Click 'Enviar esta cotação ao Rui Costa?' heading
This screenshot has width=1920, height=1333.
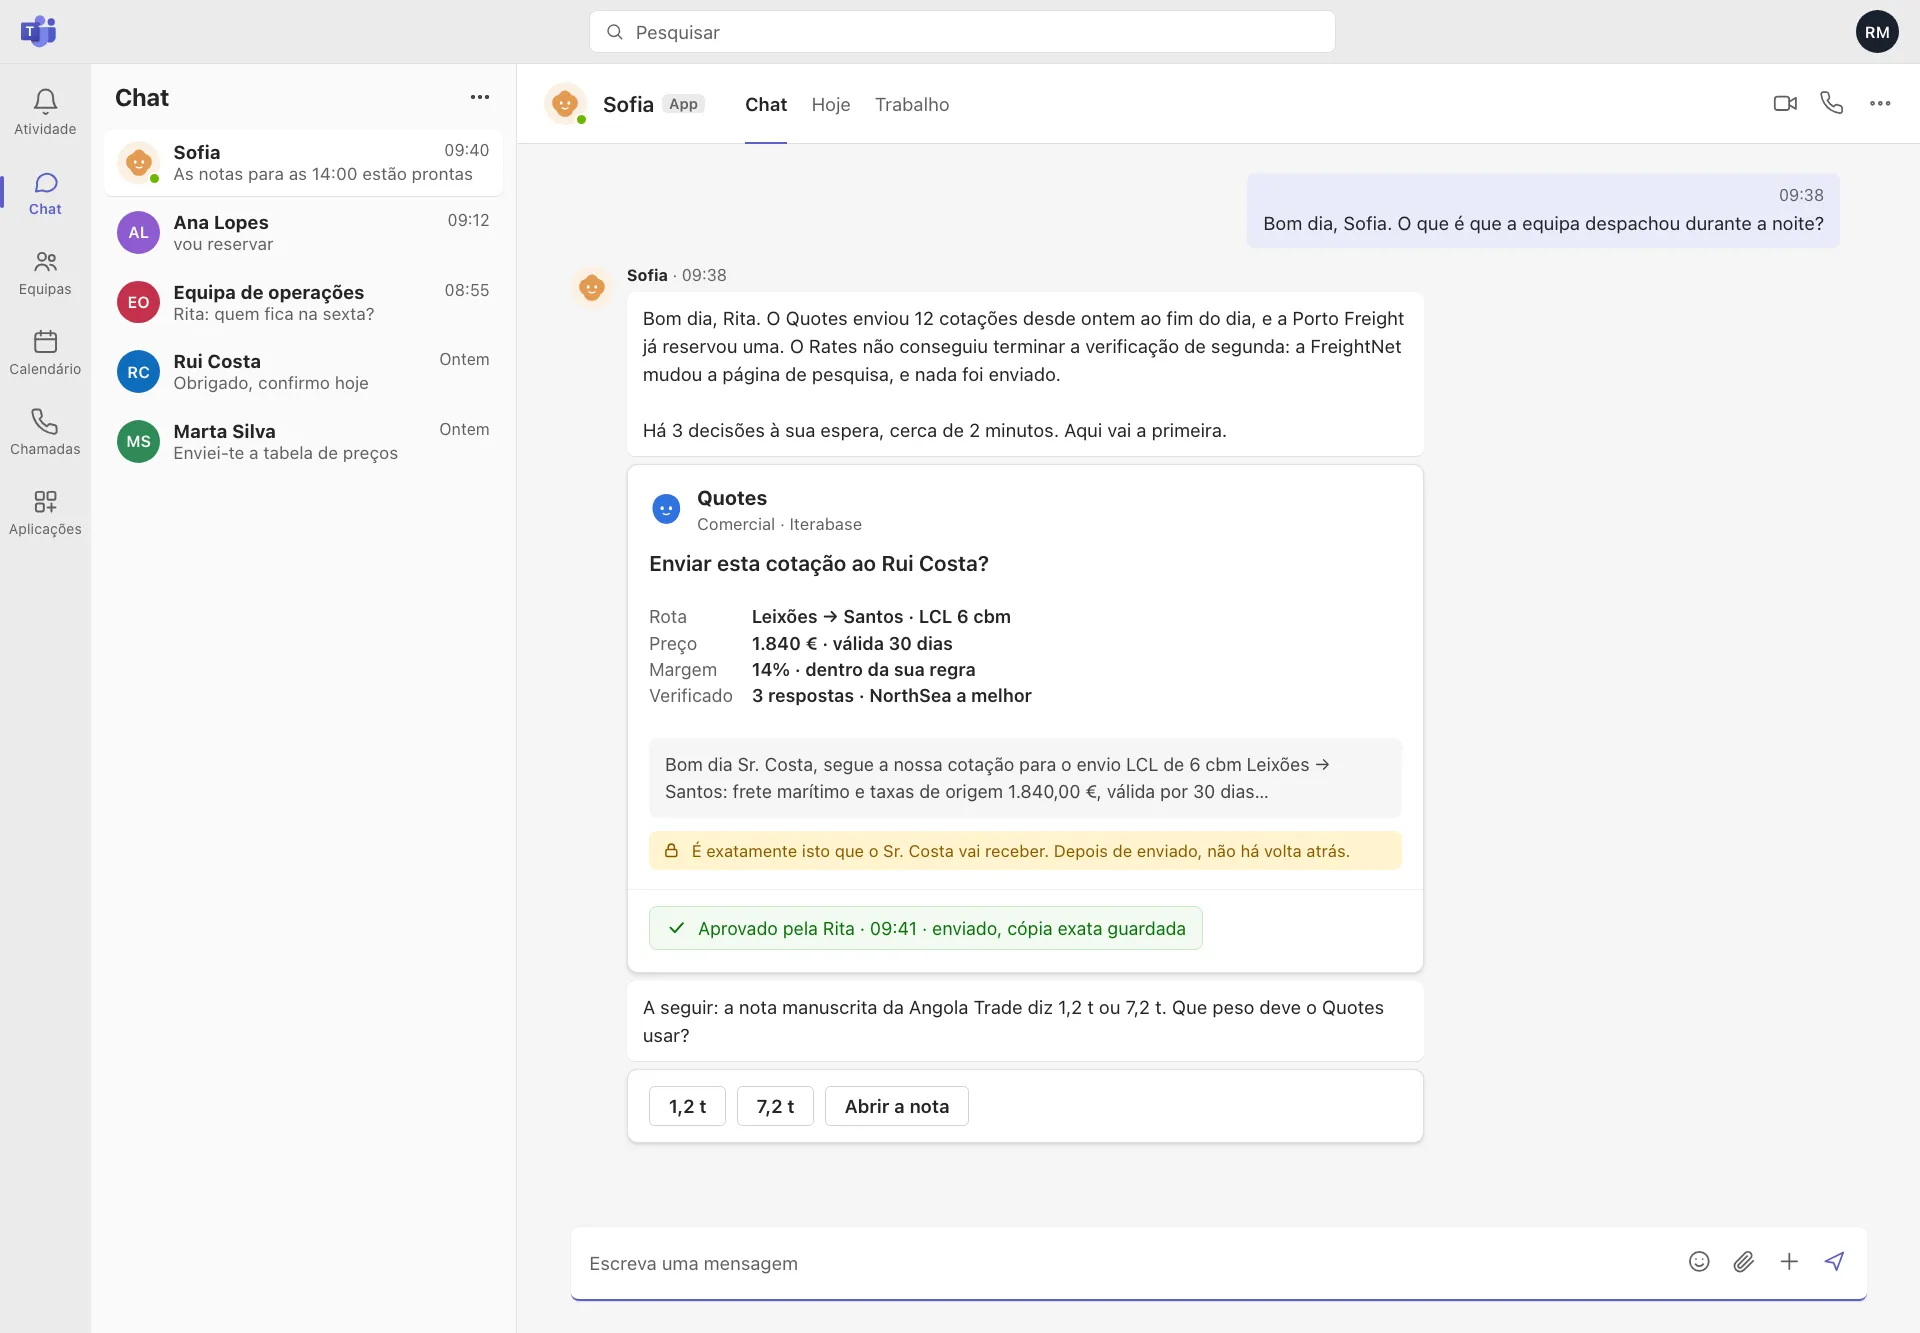[819, 564]
